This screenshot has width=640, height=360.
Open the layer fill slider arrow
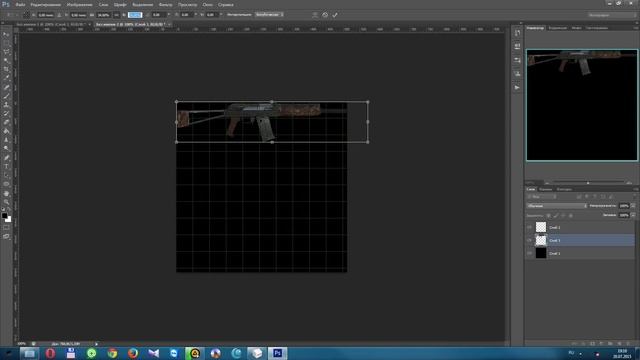click(633, 216)
